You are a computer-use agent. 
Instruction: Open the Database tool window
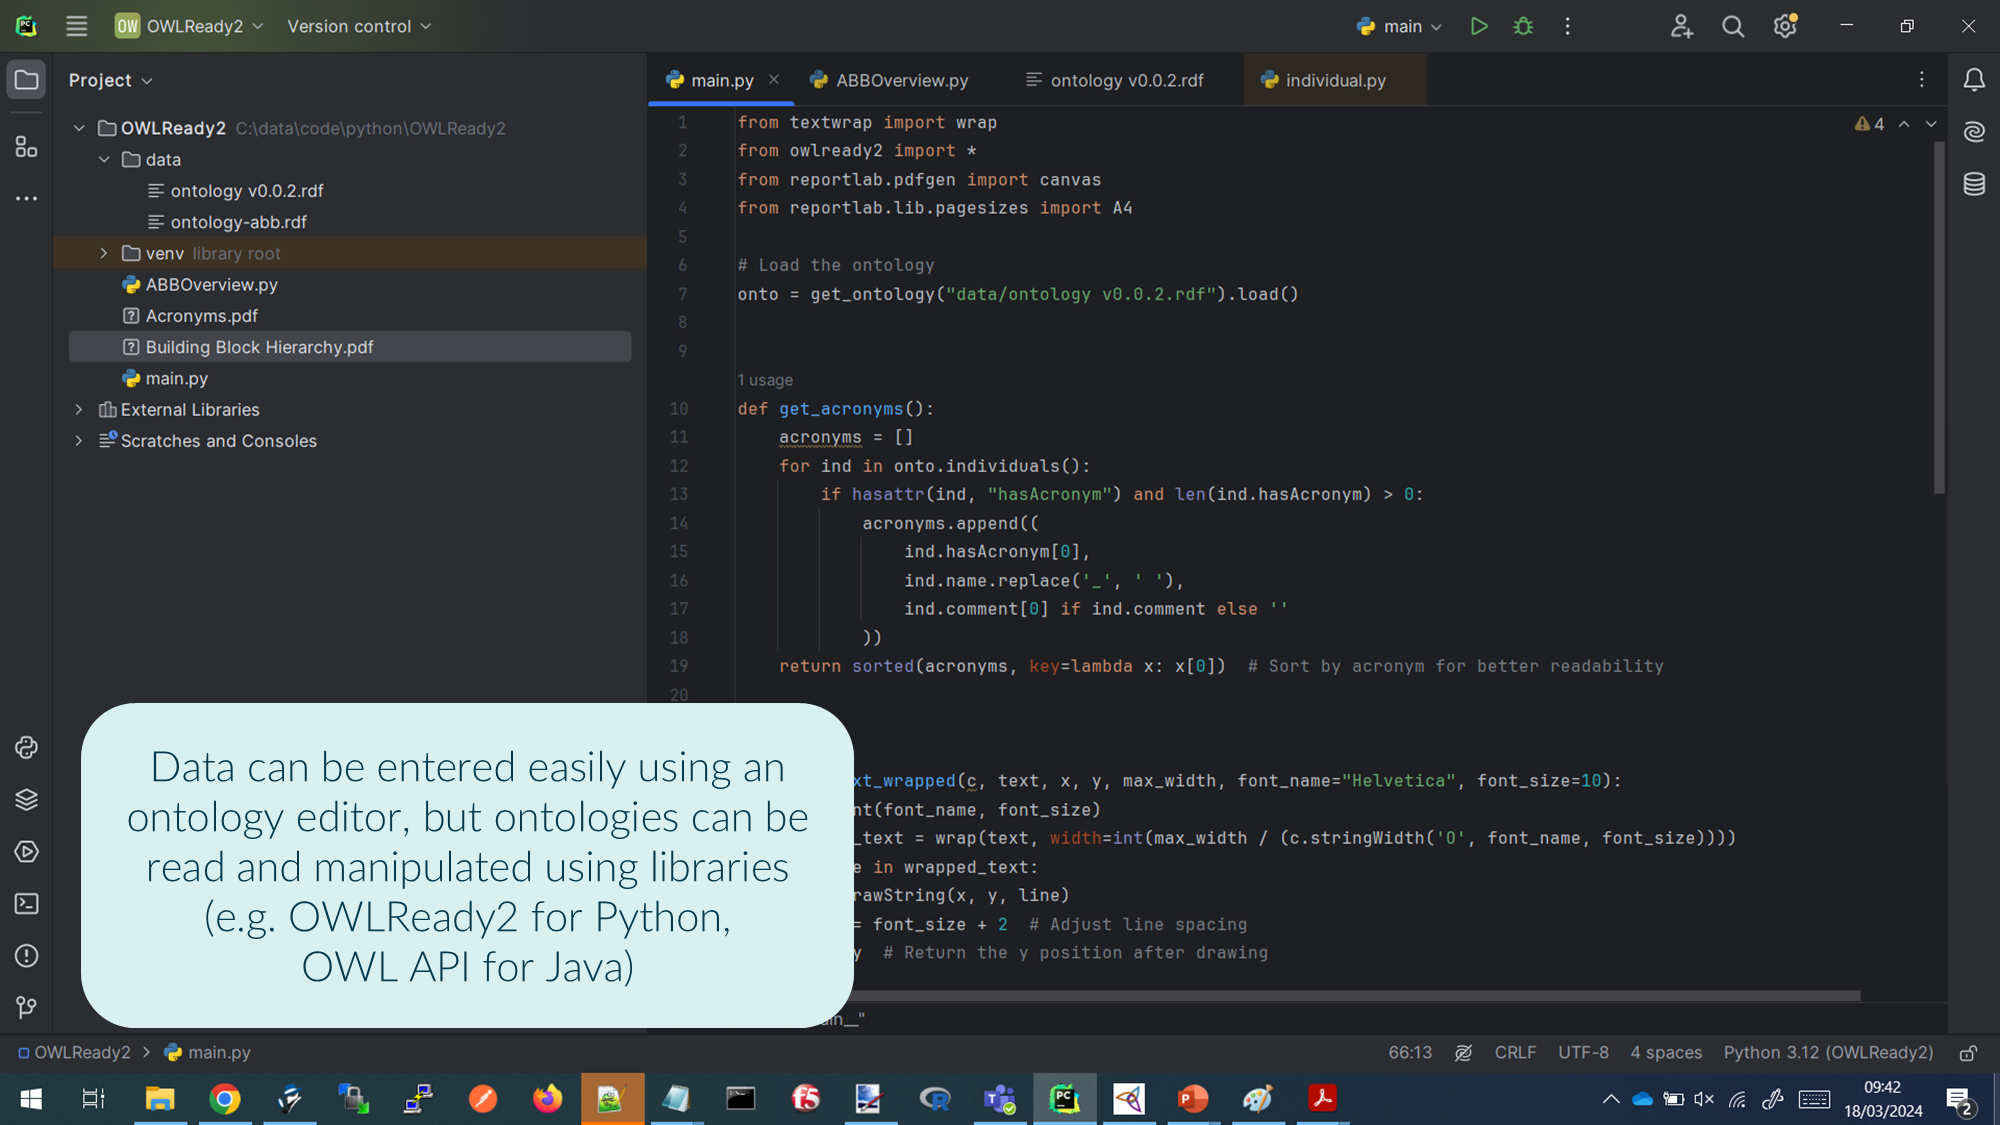tap(1974, 184)
